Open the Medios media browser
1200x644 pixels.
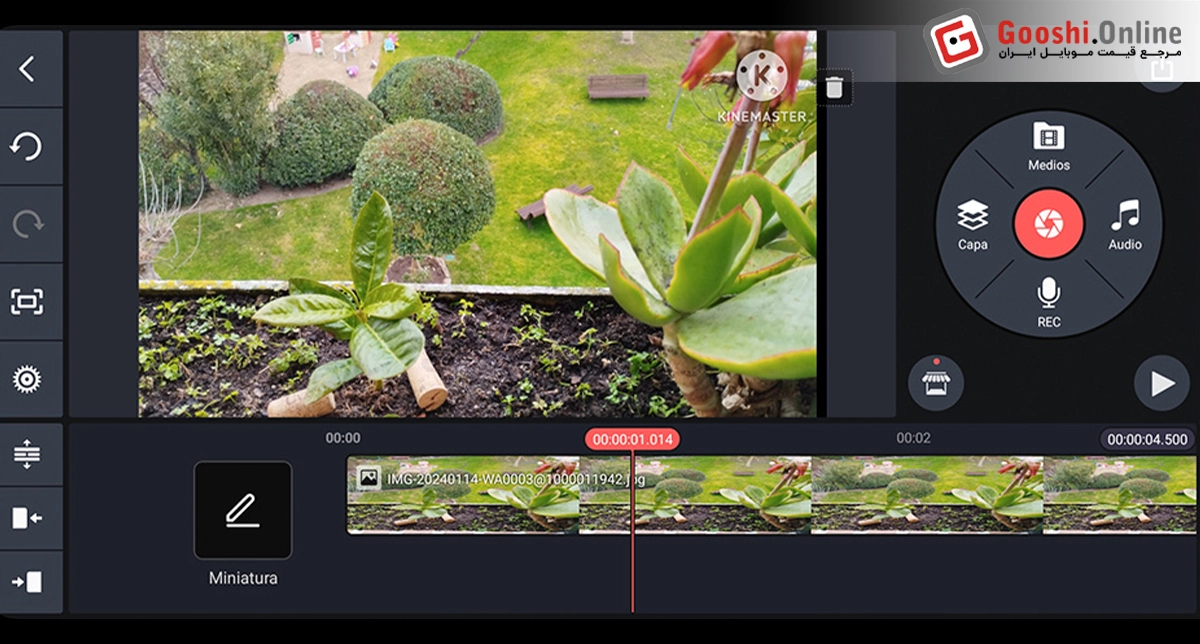click(1048, 146)
